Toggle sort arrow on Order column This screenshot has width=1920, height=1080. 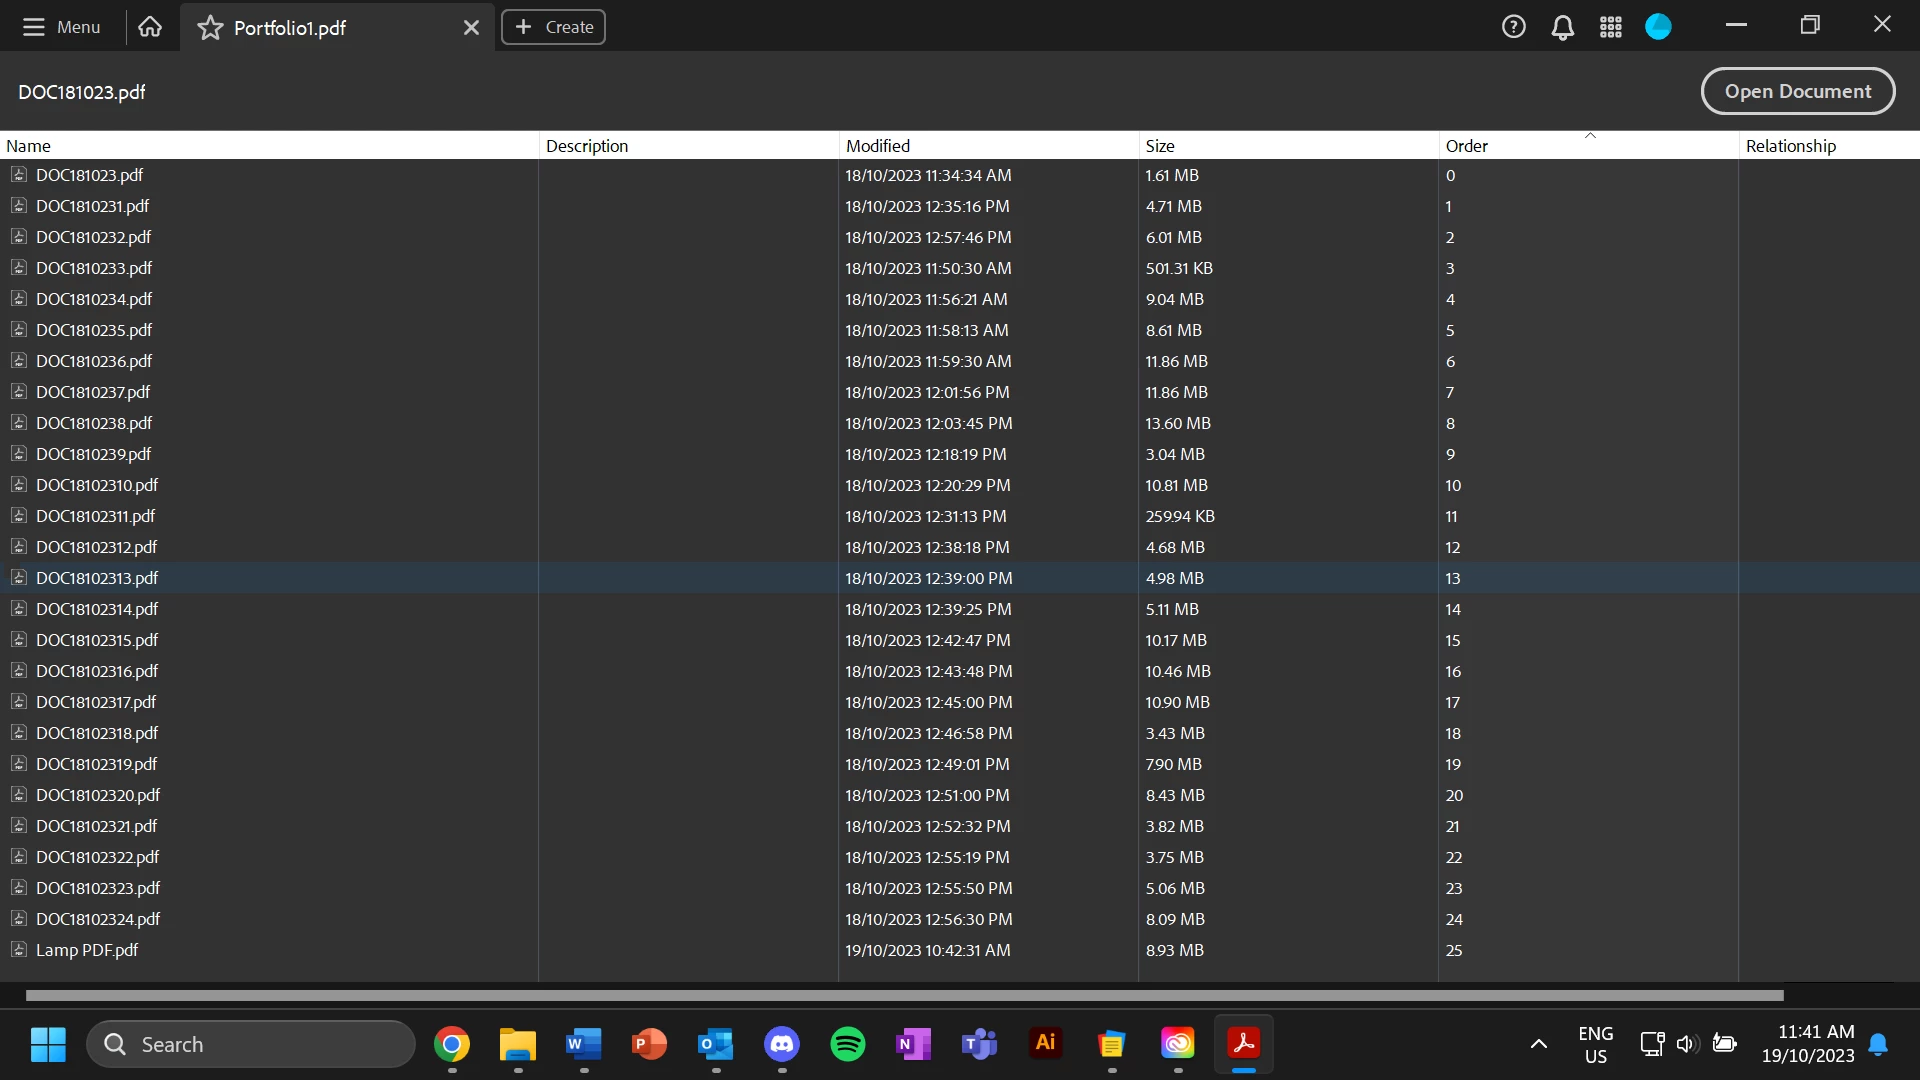click(x=1589, y=135)
